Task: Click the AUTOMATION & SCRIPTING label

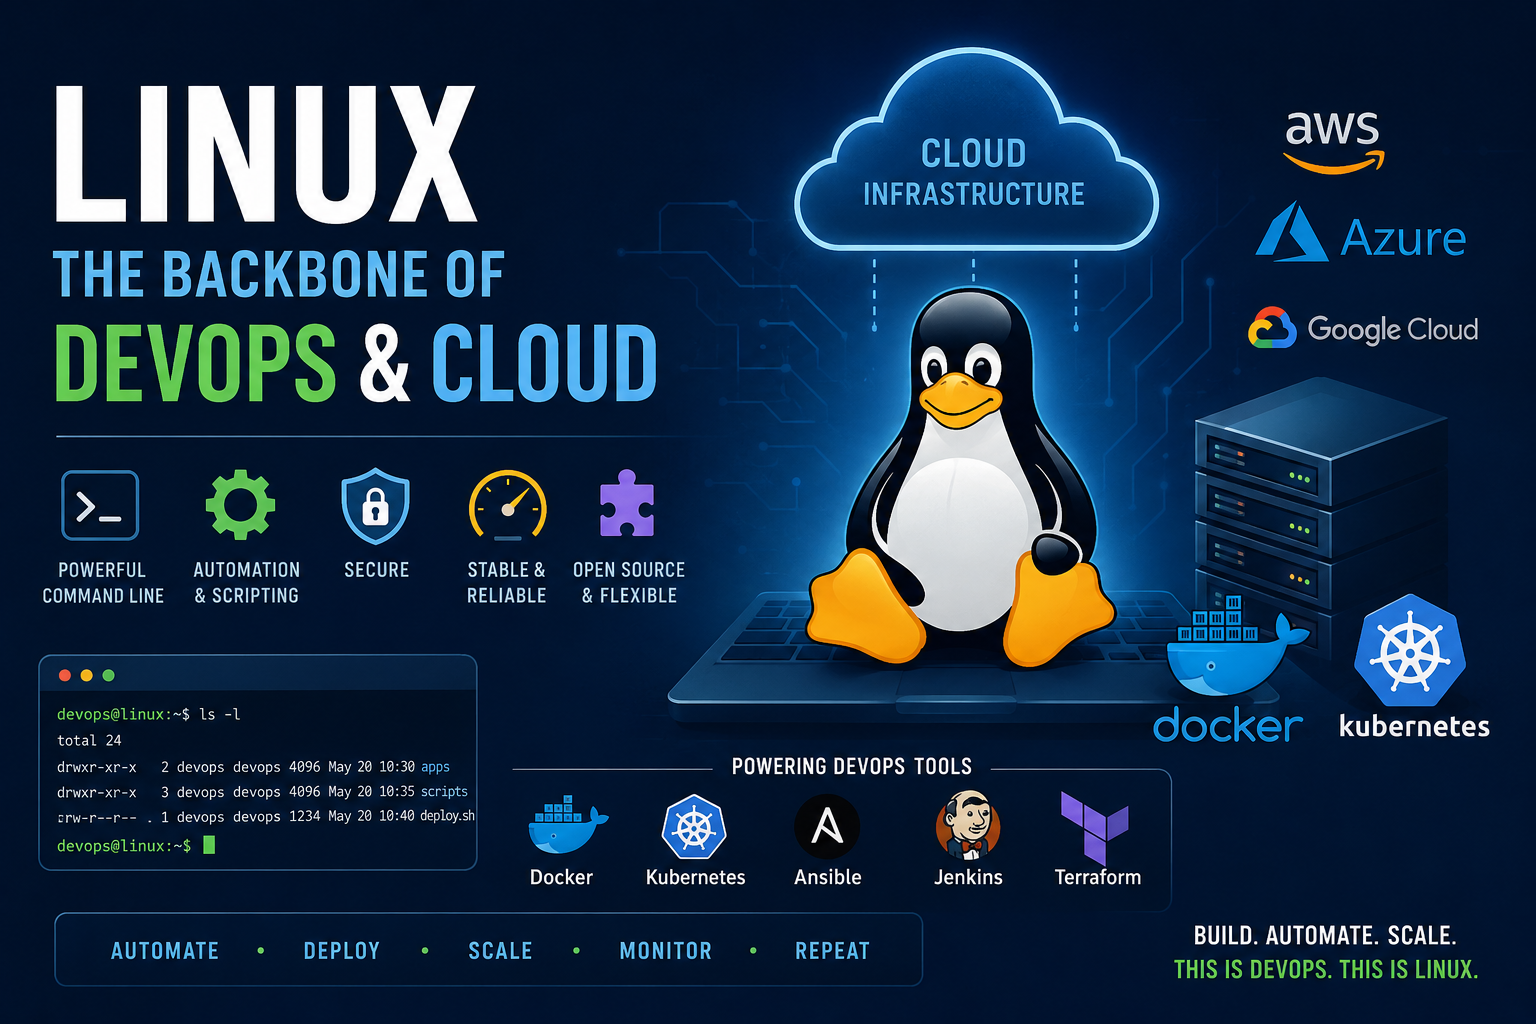Action: (x=246, y=582)
